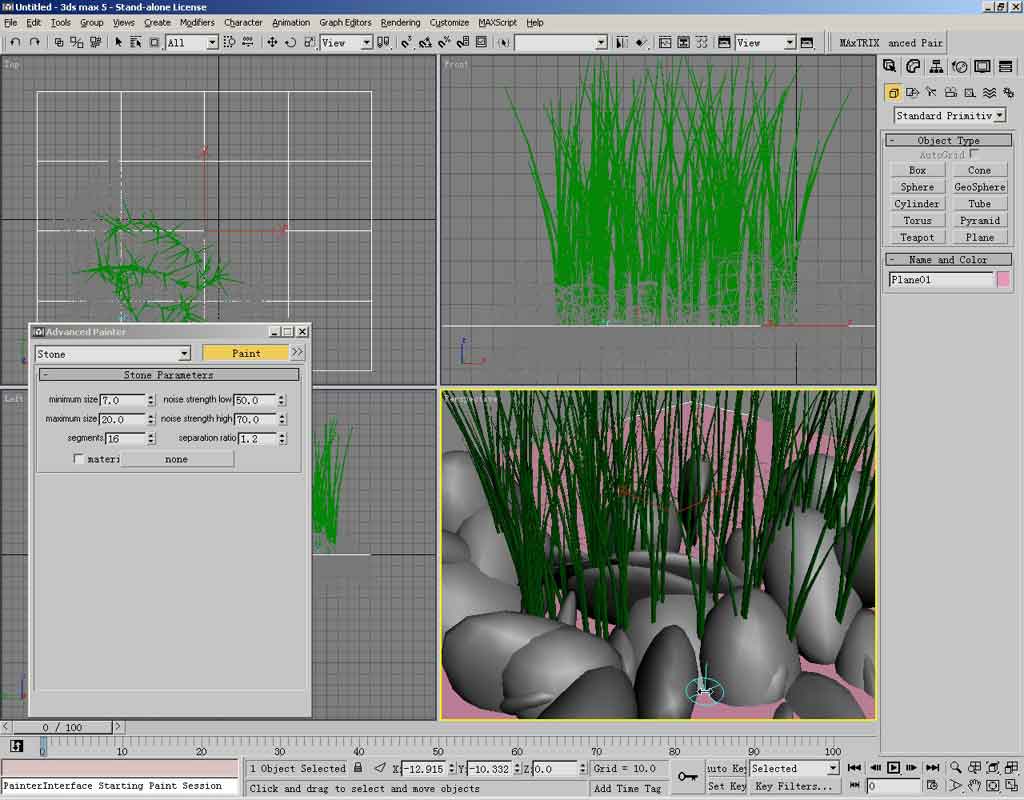Viewport: 1024px width, 800px height.
Task: Toggle the material checkbox in Stone Parameters
Action: coord(79,459)
